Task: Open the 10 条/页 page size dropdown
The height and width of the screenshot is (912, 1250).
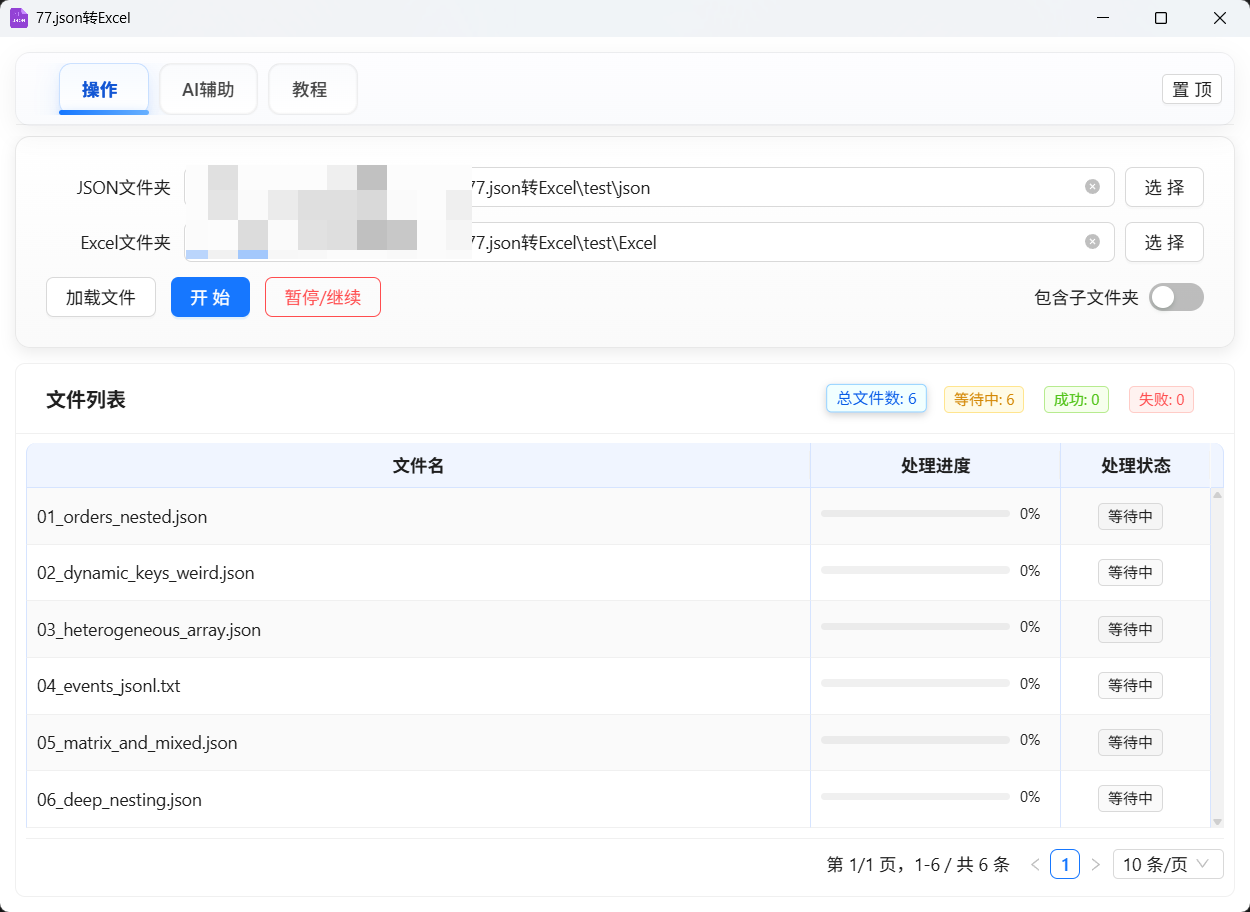Action: pos(1167,864)
